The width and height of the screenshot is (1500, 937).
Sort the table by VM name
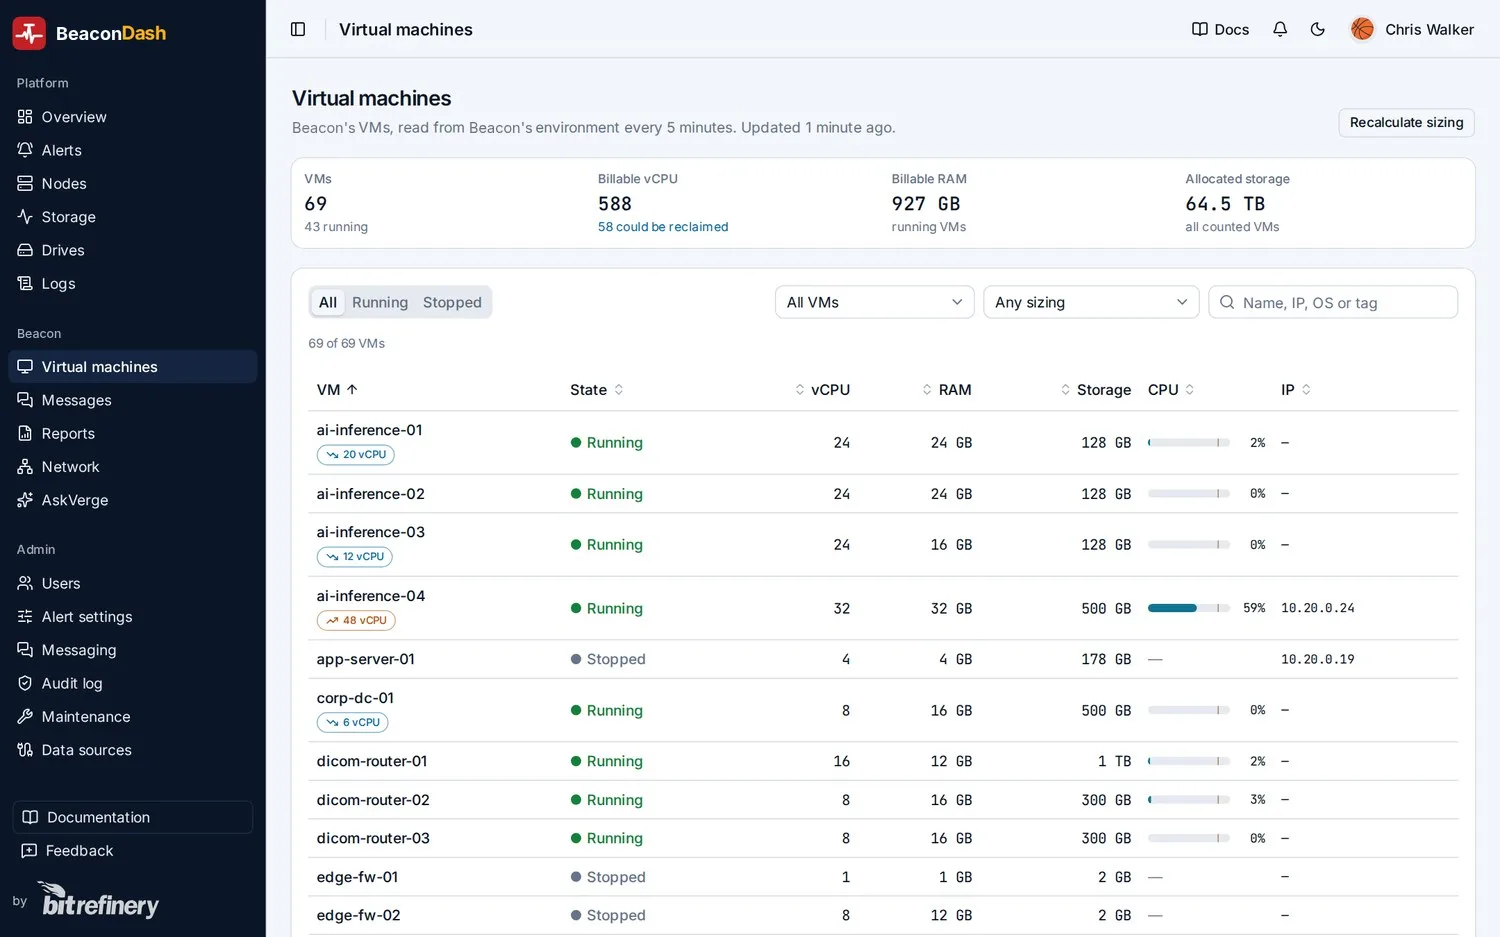point(337,390)
